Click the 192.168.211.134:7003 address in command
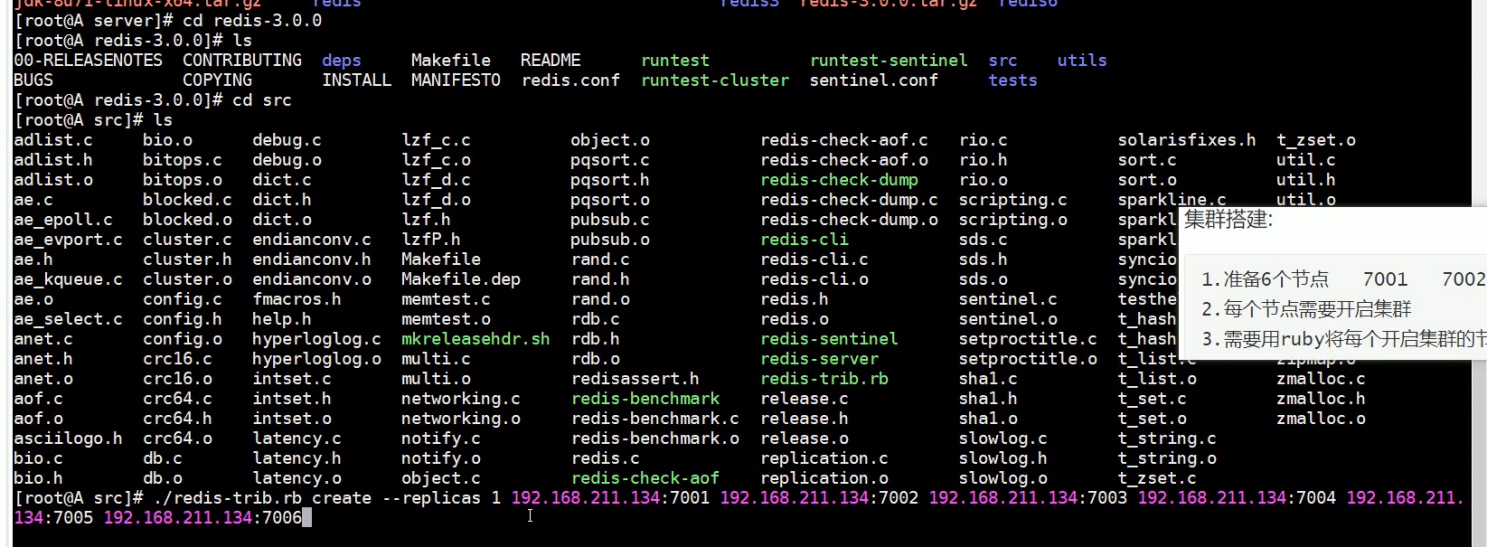This screenshot has width=1487, height=547. tap(1028, 498)
